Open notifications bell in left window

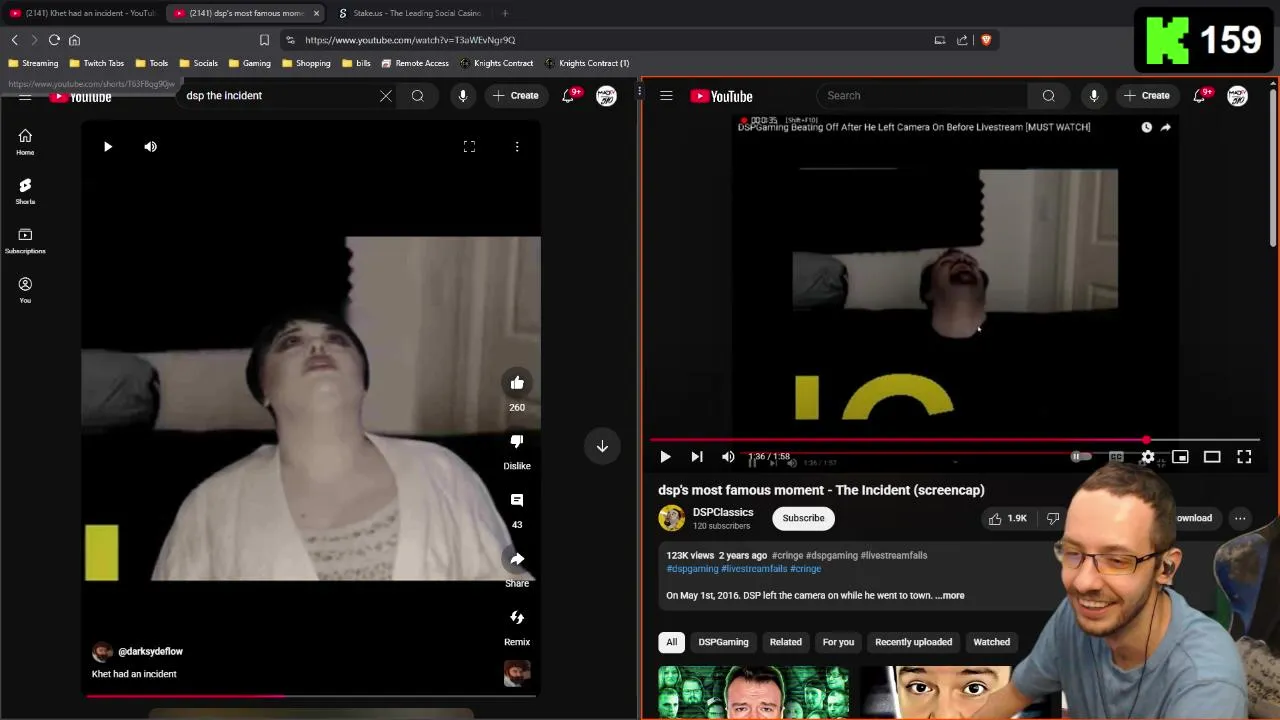tap(568, 96)
